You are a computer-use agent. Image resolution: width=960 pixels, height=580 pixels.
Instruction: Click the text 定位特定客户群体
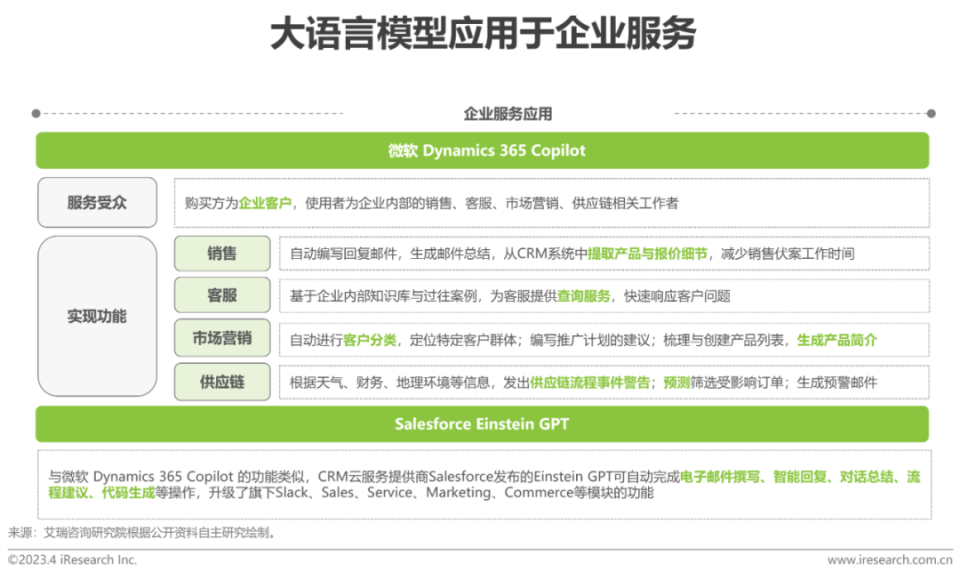tap(463, 340)
